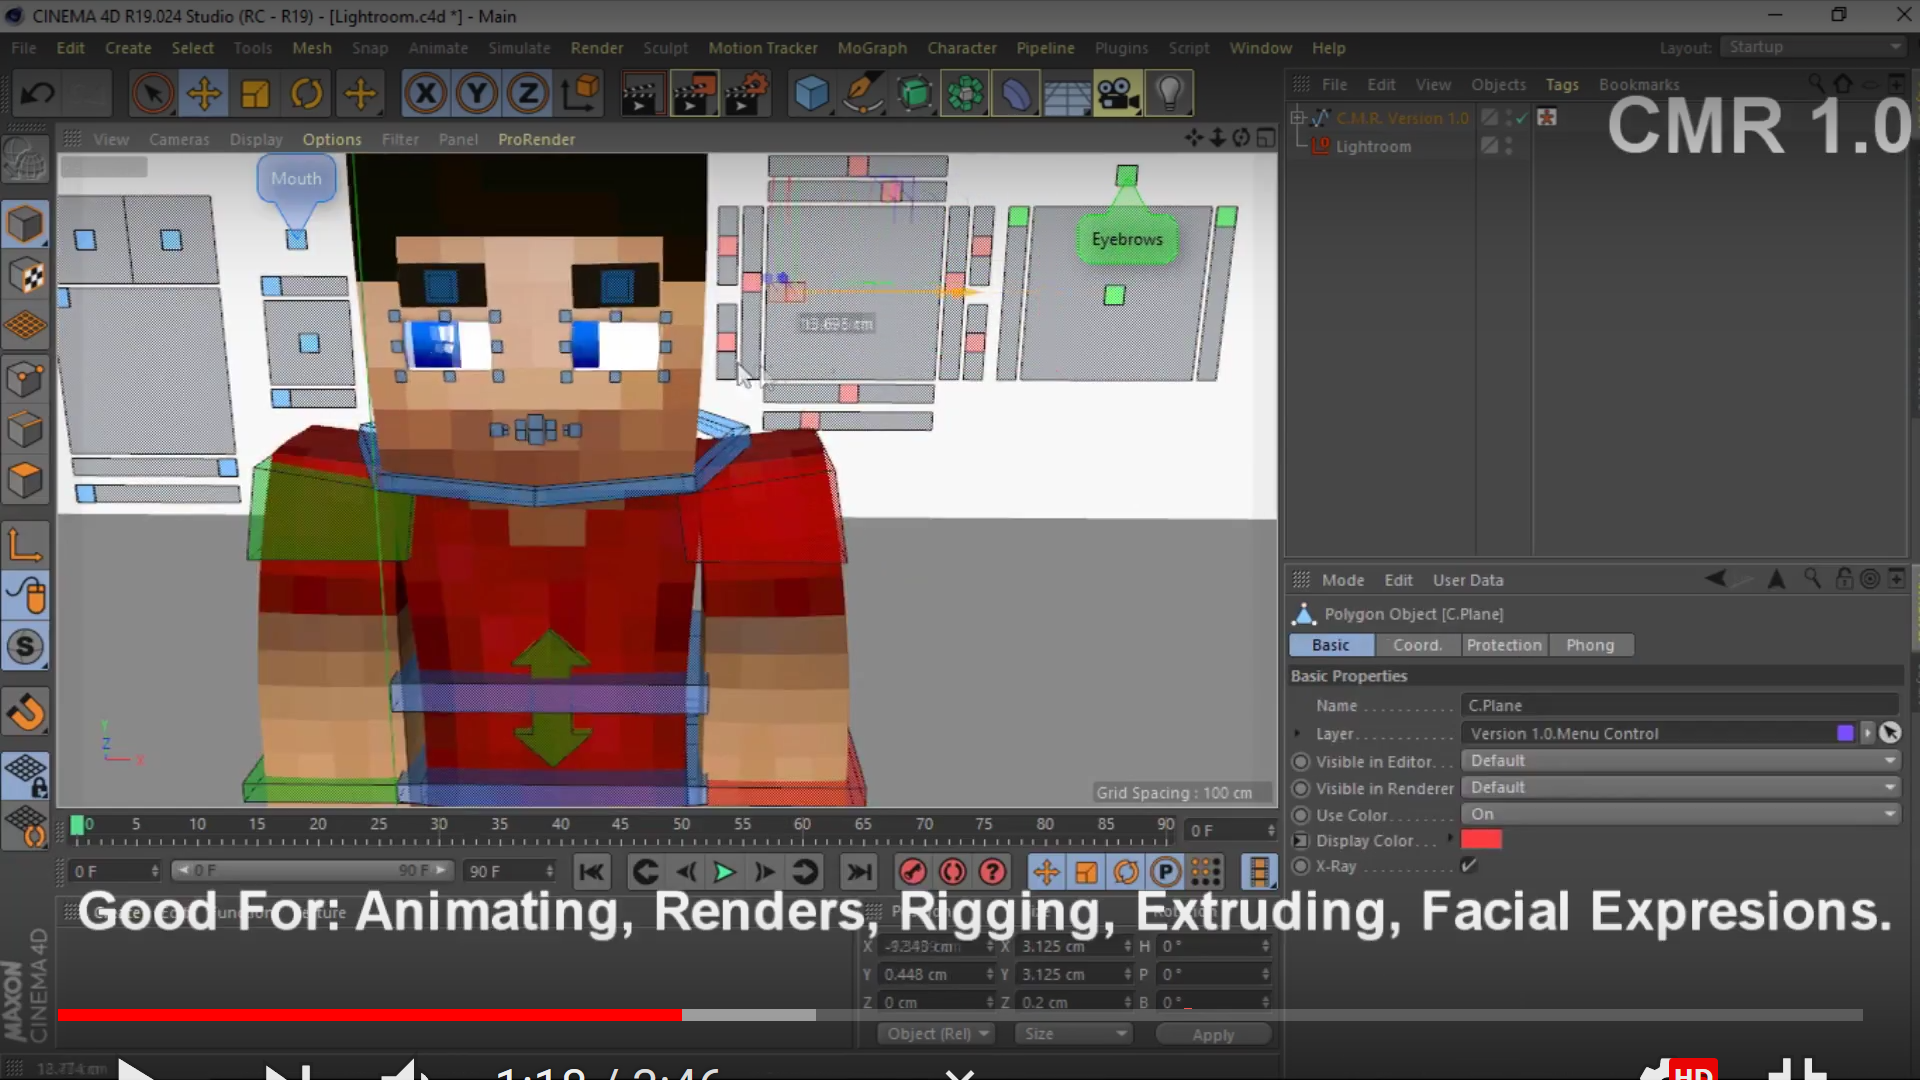
Task: Activate the Move tool
Action: tap(204, 94)
